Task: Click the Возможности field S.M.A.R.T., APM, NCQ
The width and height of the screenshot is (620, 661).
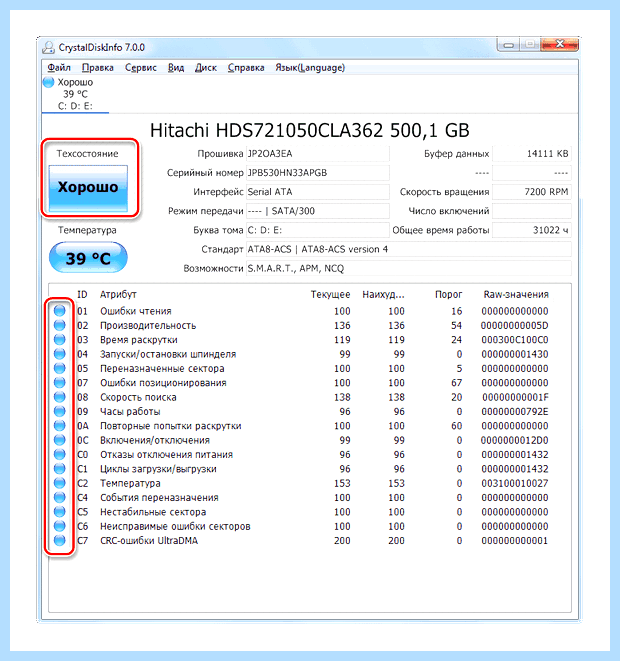Action: coord(409,268)
